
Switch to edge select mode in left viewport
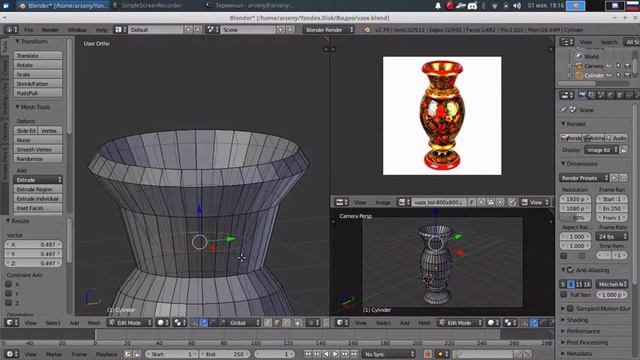click(x=277, y=323)
